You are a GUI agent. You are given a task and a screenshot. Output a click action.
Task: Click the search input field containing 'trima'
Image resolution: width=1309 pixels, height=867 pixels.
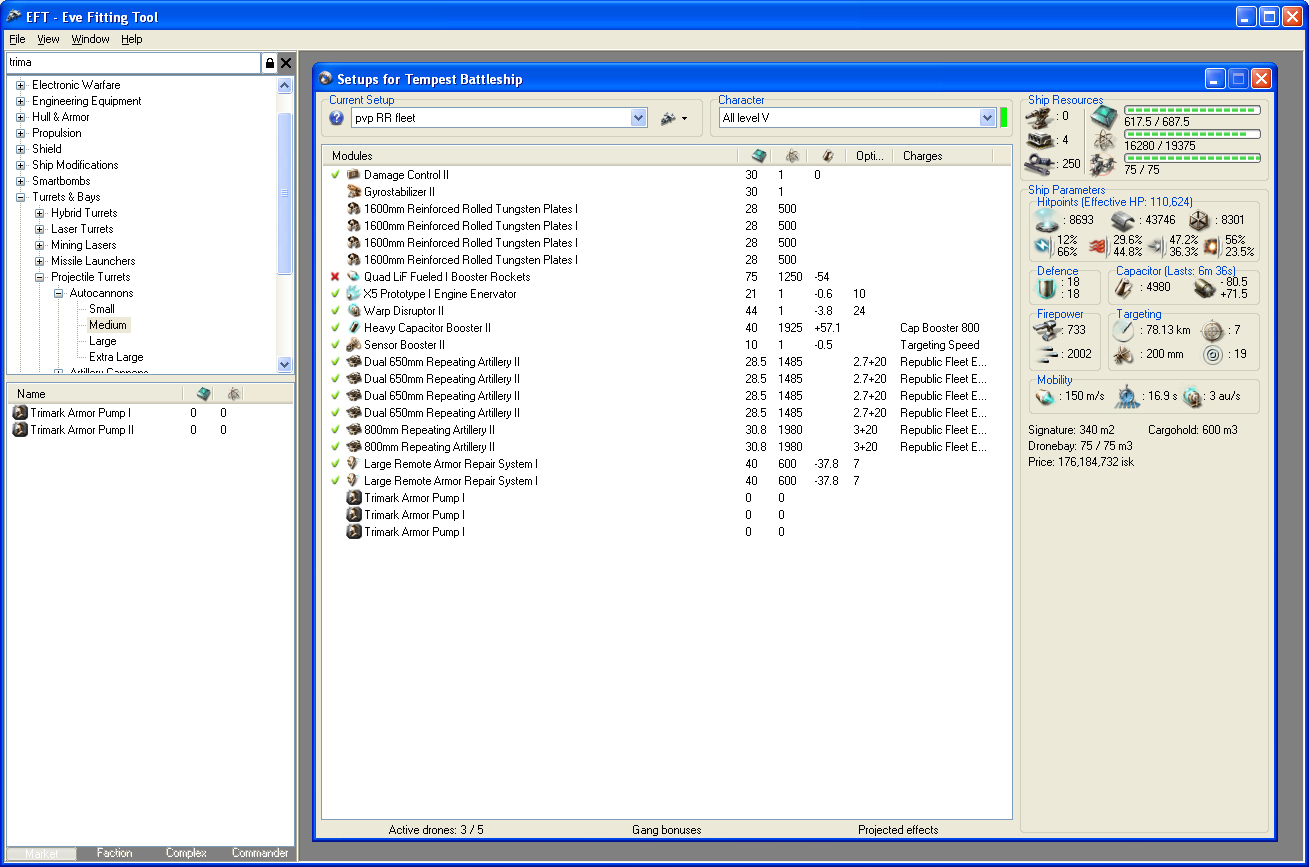pyautogui.click(x=132, y=63)
